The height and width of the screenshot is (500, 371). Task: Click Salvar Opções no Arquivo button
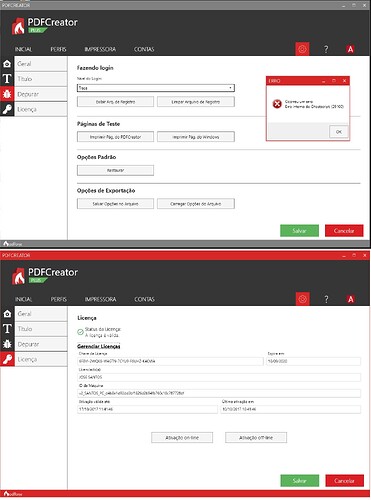115,204
